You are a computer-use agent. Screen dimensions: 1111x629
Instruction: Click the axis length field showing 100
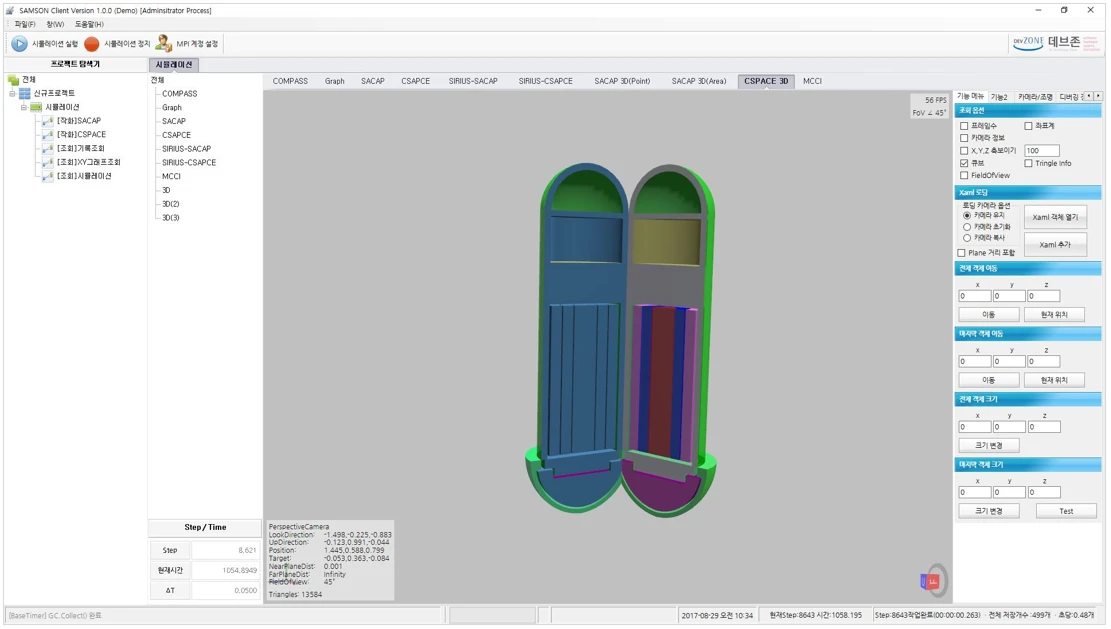point(1042,151)
